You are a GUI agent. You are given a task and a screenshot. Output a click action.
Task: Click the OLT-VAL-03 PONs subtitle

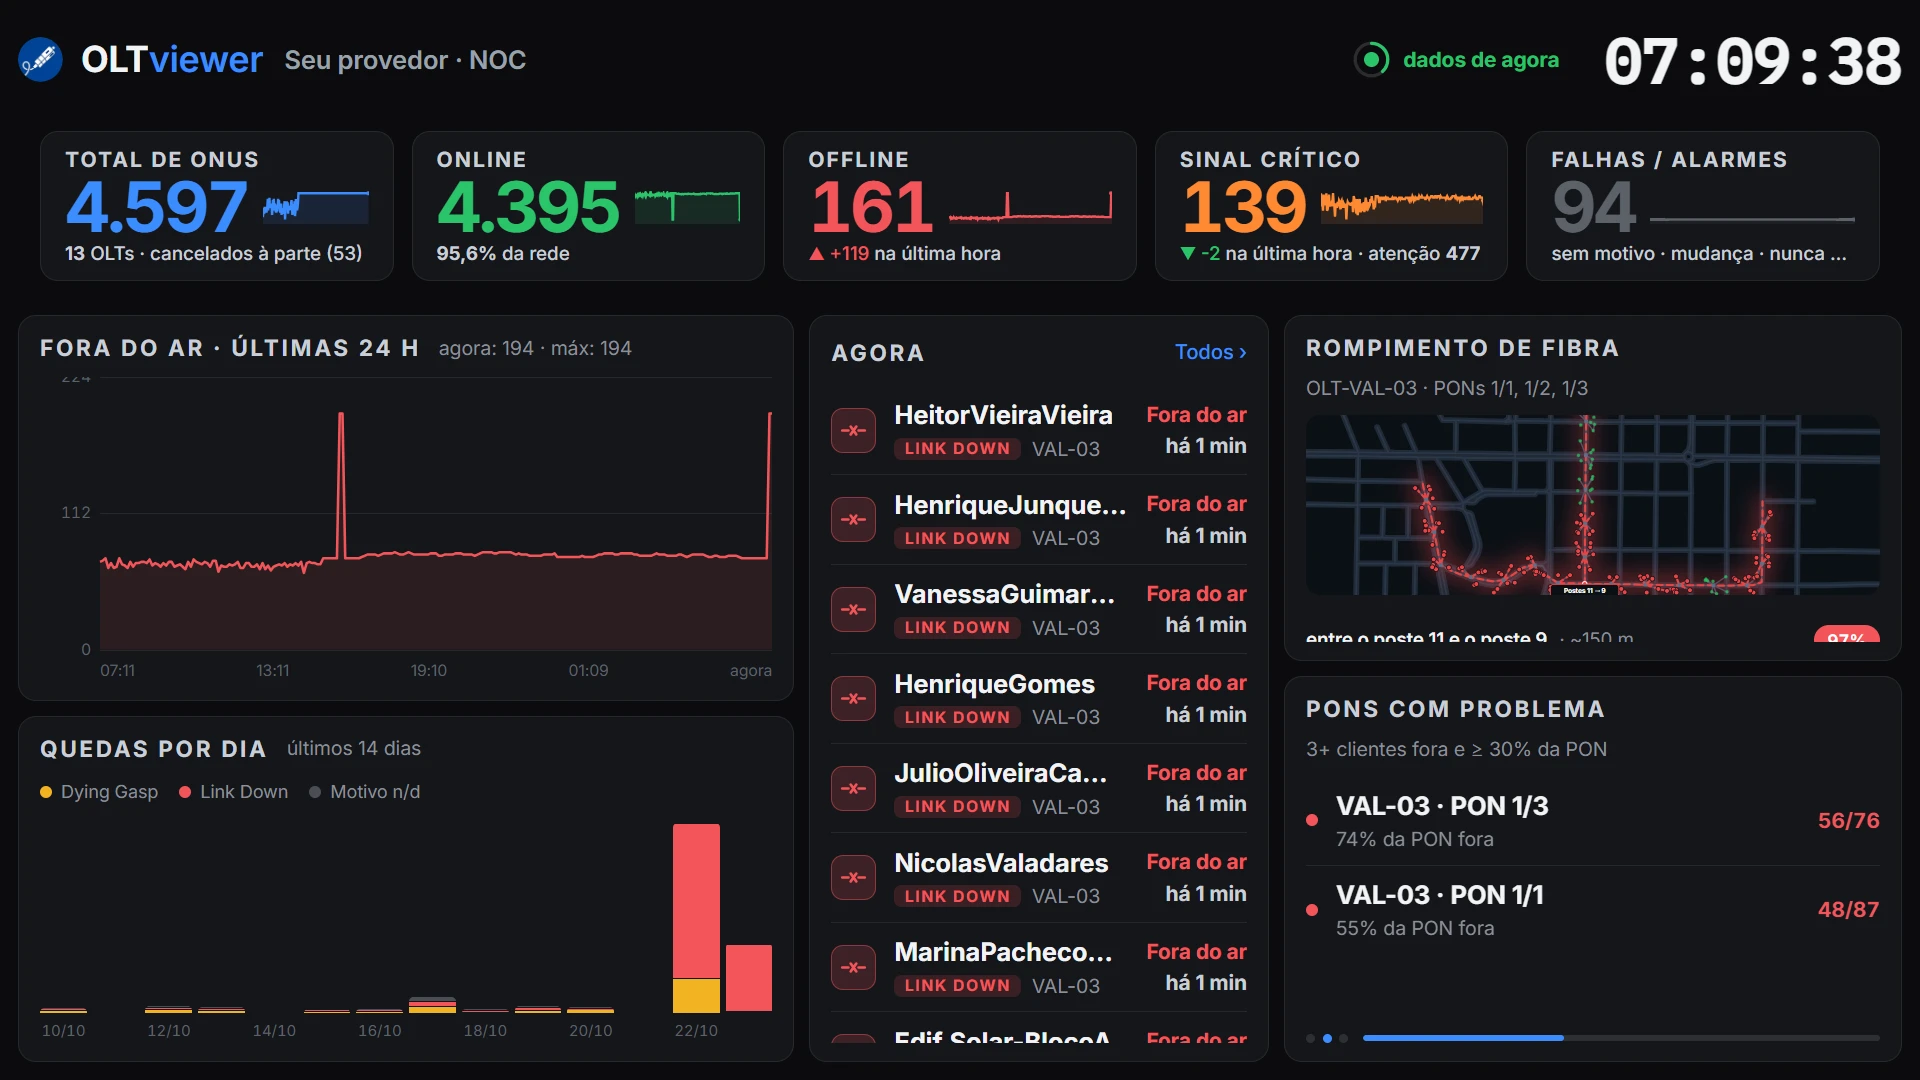point(1446,388)
